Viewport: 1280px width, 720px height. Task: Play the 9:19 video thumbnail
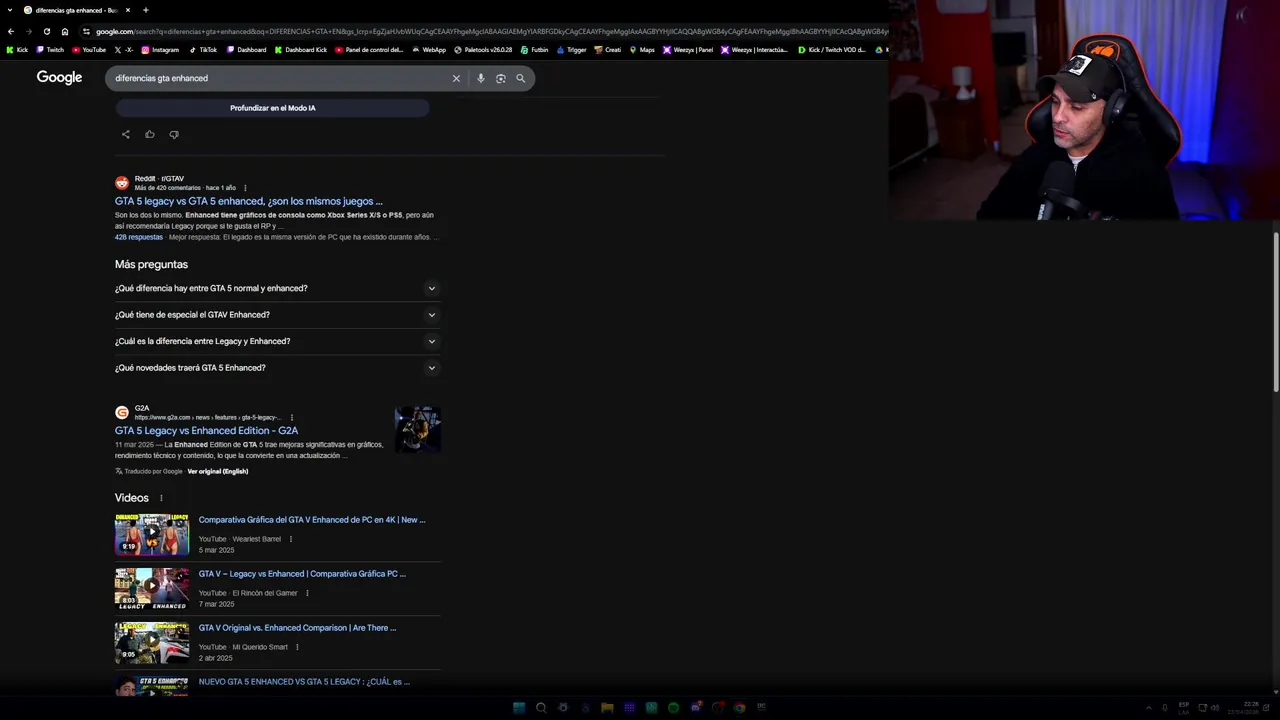[x=152, y=534]
